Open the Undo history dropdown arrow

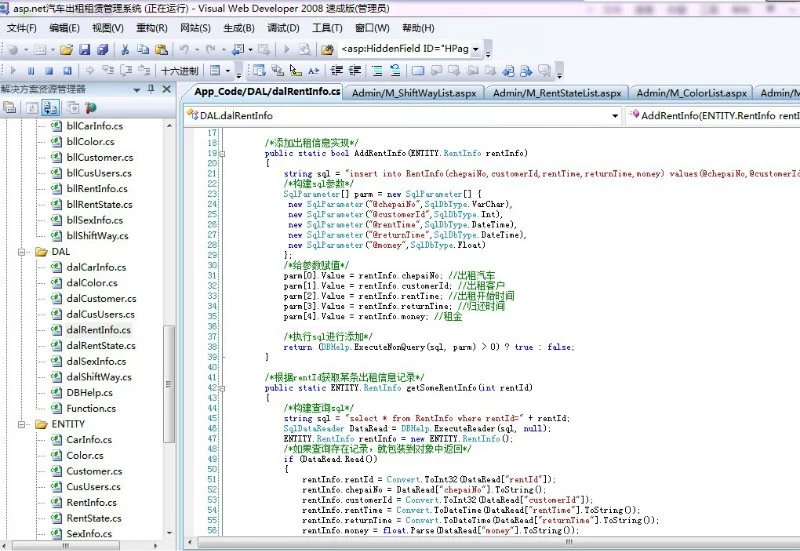click(x=196, y=49)
